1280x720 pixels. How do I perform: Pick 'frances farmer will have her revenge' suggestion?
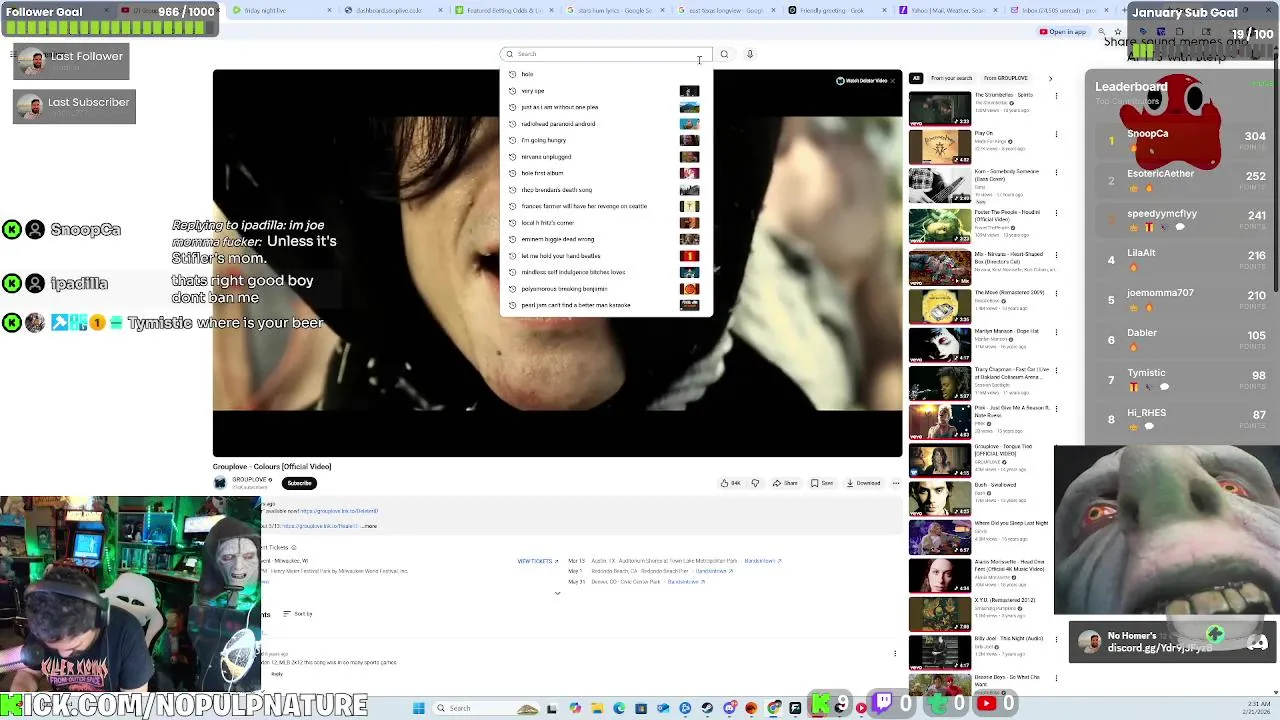[605, 206]
